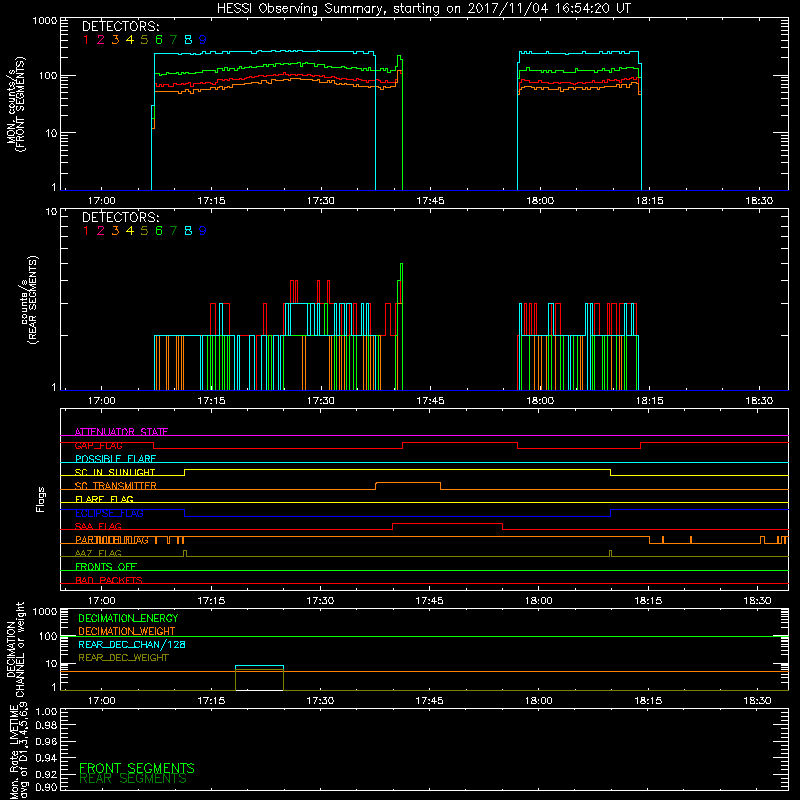
Task: Select detector 5 in the front segments legend
Action: (144, 40)
